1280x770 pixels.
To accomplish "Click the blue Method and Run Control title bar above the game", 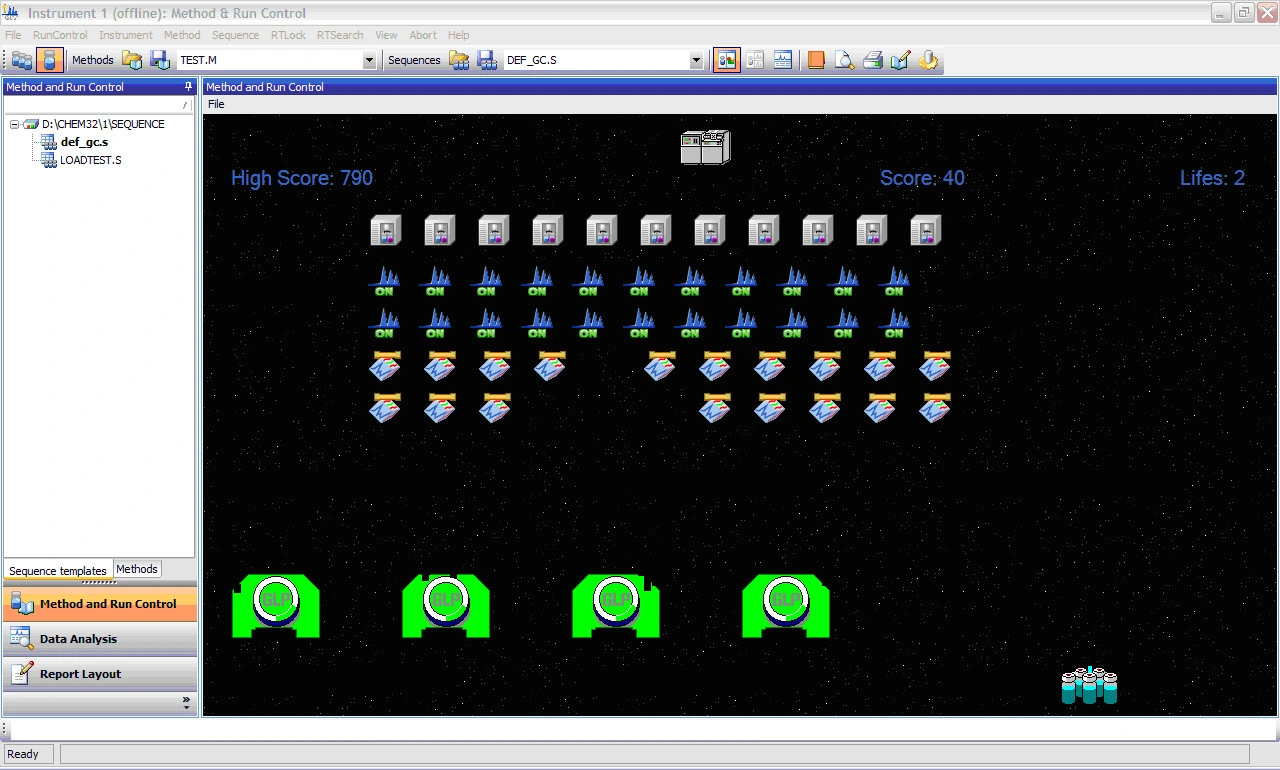I will (740, 87).
